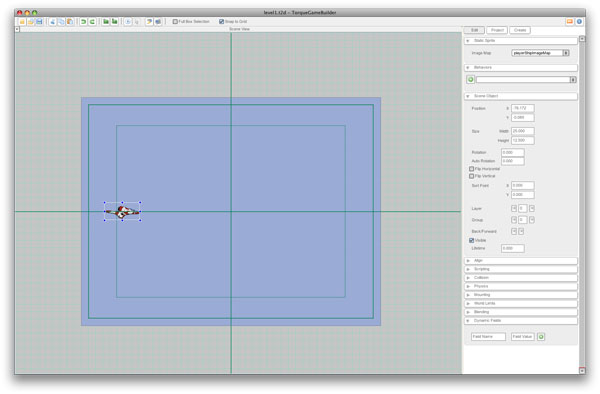Expand the Blending section
The image size is (600, 394).
[x=521, y=312]
